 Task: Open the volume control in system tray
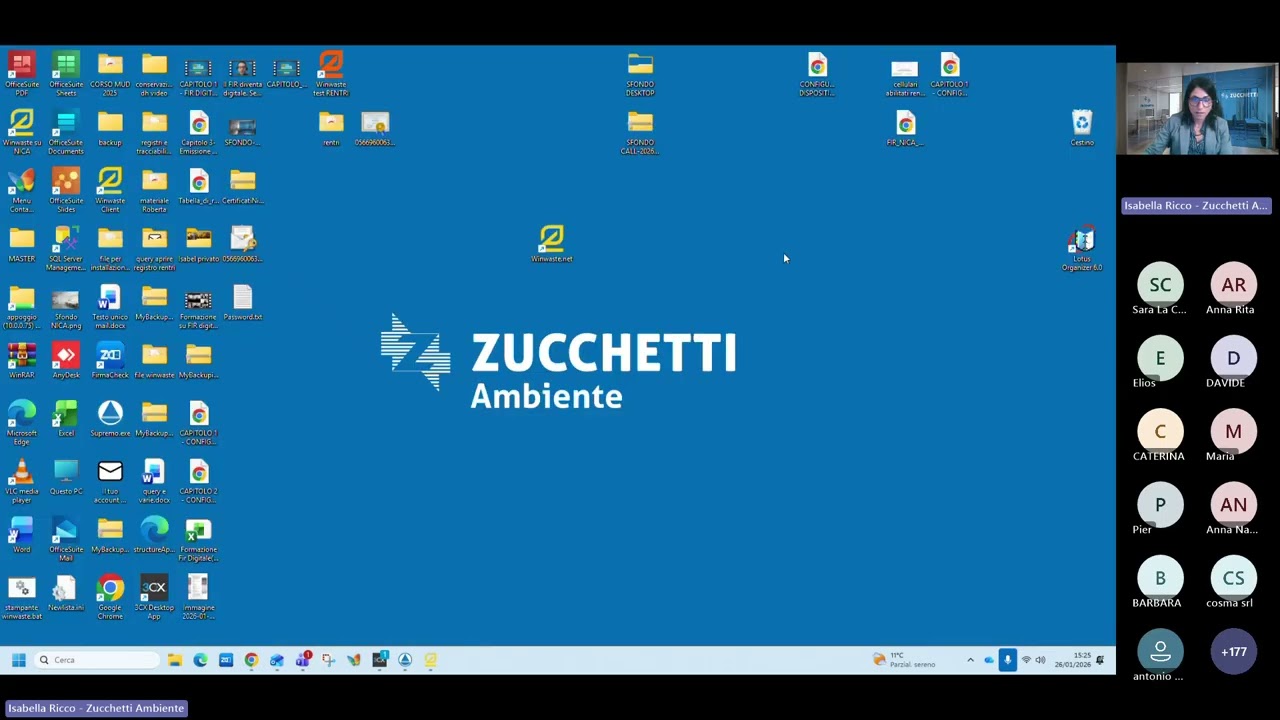coord(1040,660)
